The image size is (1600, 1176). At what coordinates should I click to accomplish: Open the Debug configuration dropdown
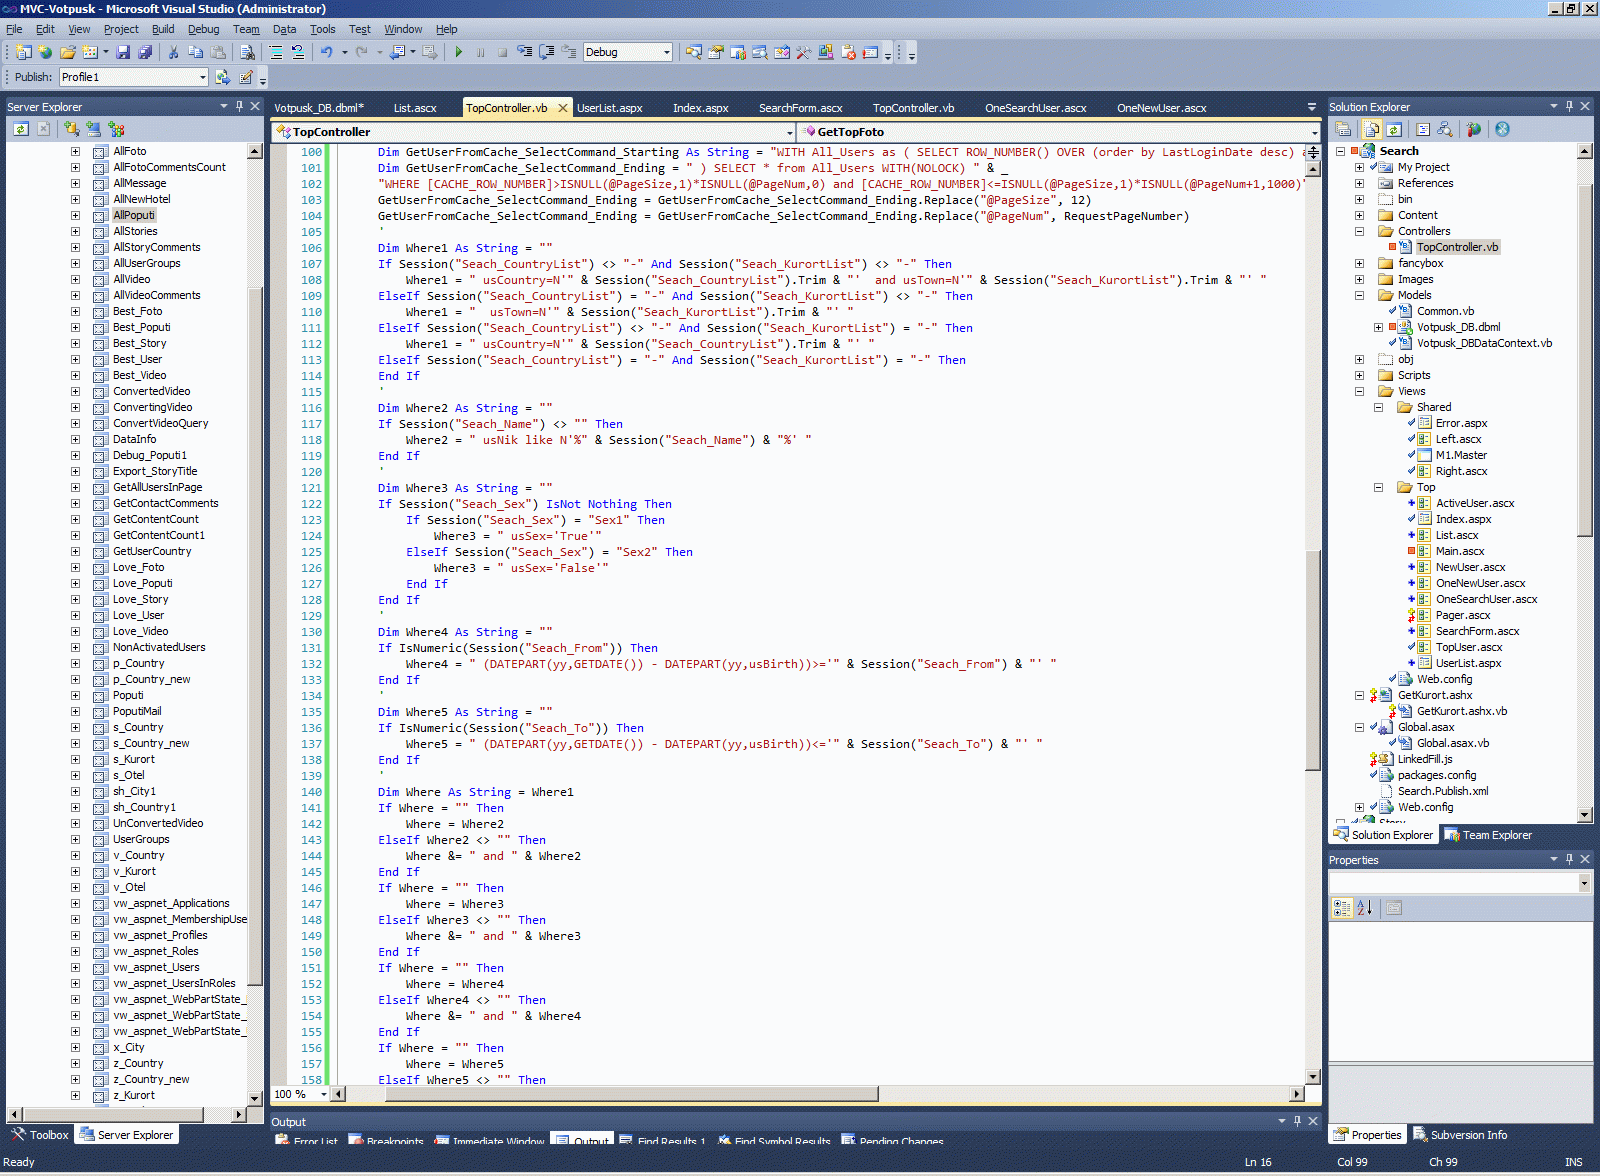(x=667, y=52)
